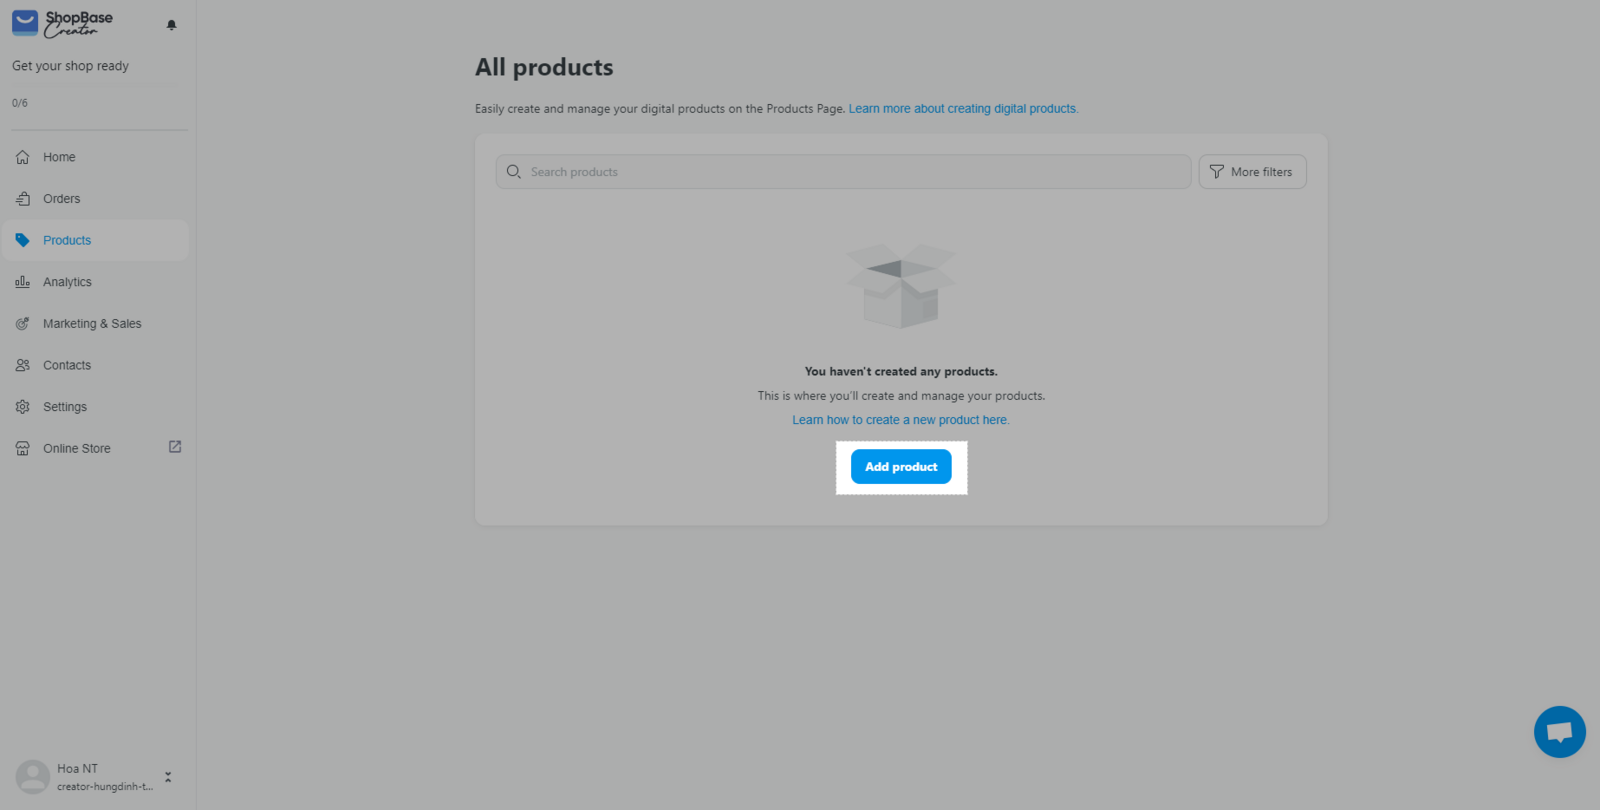This screenshot has width=1600, height=810.
Task: Navigate to Marketing & Sales
Action: (95, 324)
